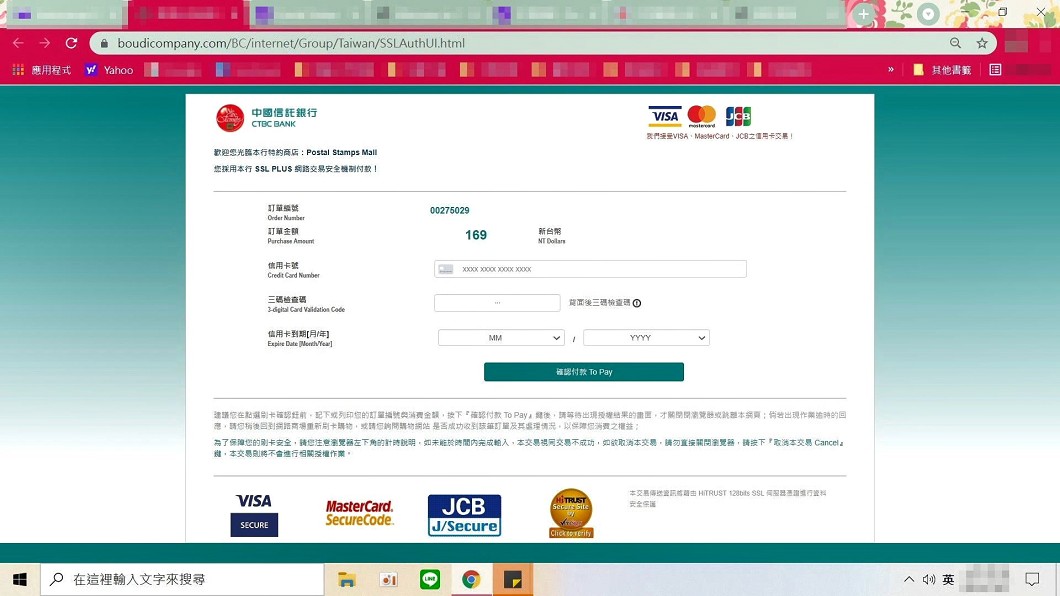Click the CTBC Bank logo
The height and width of the screenshot is (596, 1060).
click(266, 118)
